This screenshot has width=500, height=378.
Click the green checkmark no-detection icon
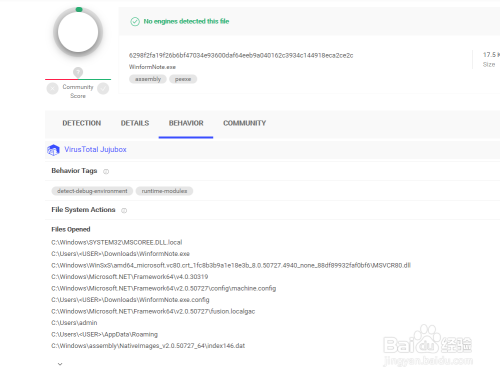[135, 22]
